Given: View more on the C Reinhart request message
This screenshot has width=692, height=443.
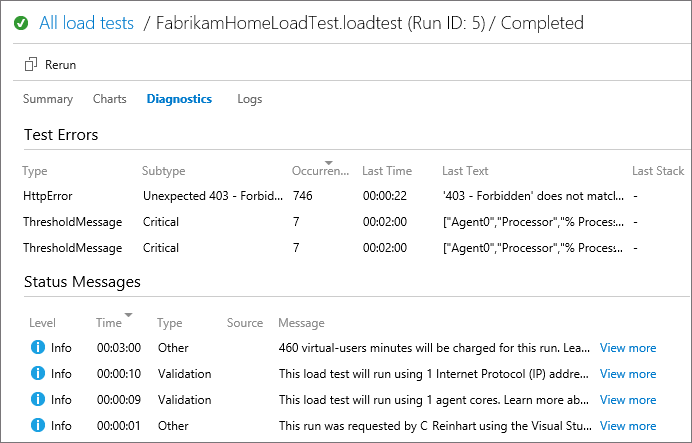Looking at the screenshot, I should 628,426.
